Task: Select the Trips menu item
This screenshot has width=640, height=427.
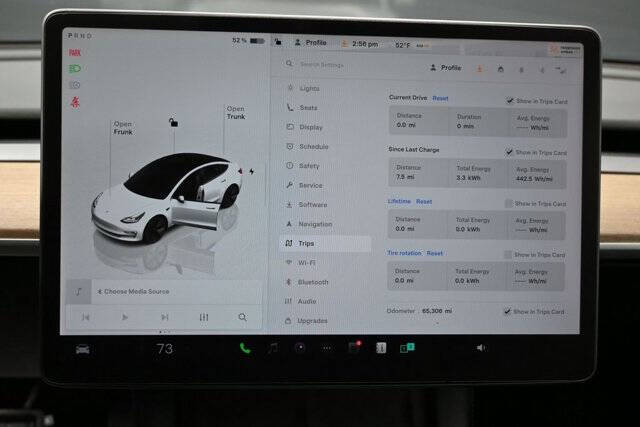Action: point(326,243)
